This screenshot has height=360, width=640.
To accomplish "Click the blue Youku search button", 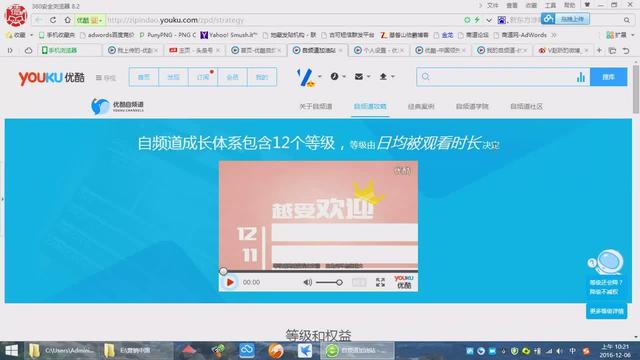I will pyautogui.click(x=608, y=77).
